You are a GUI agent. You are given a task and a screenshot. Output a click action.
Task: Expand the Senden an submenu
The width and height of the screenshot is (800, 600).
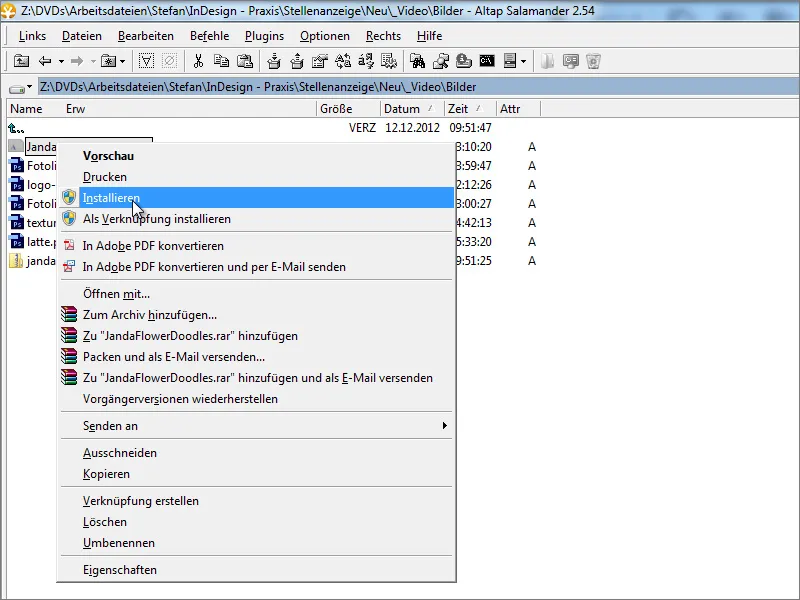(256, 426)
